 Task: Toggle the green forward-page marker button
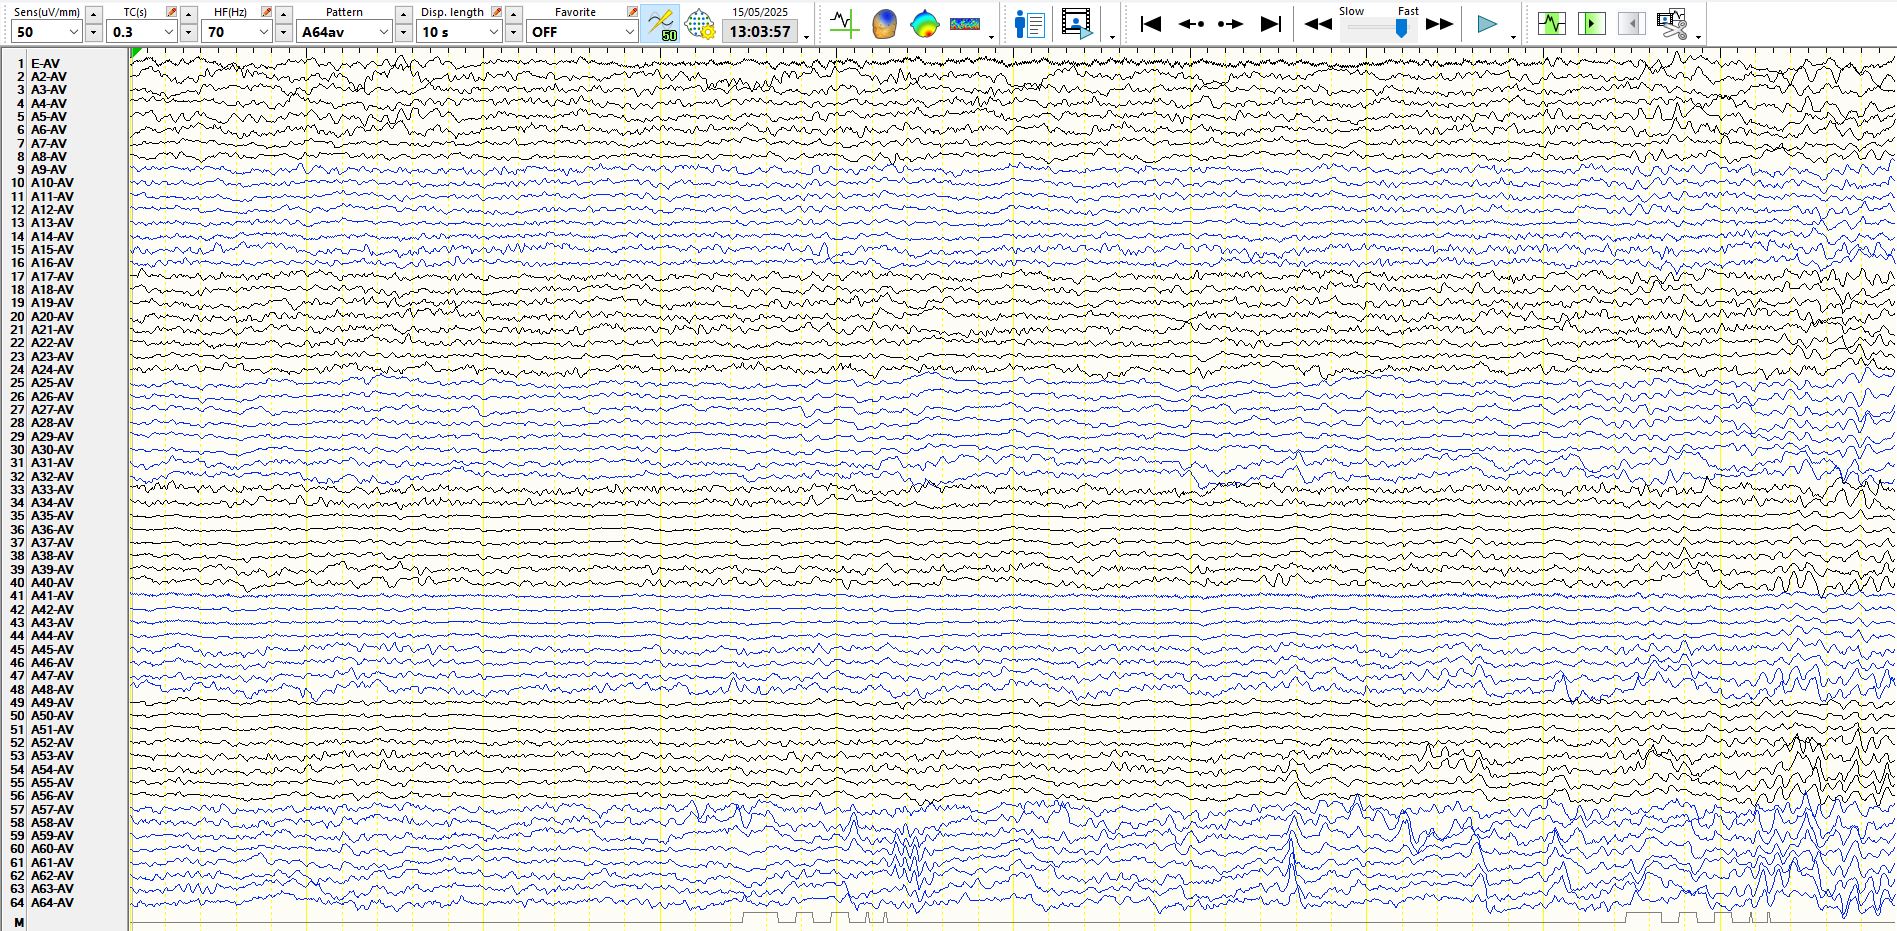pos(1591,23)
